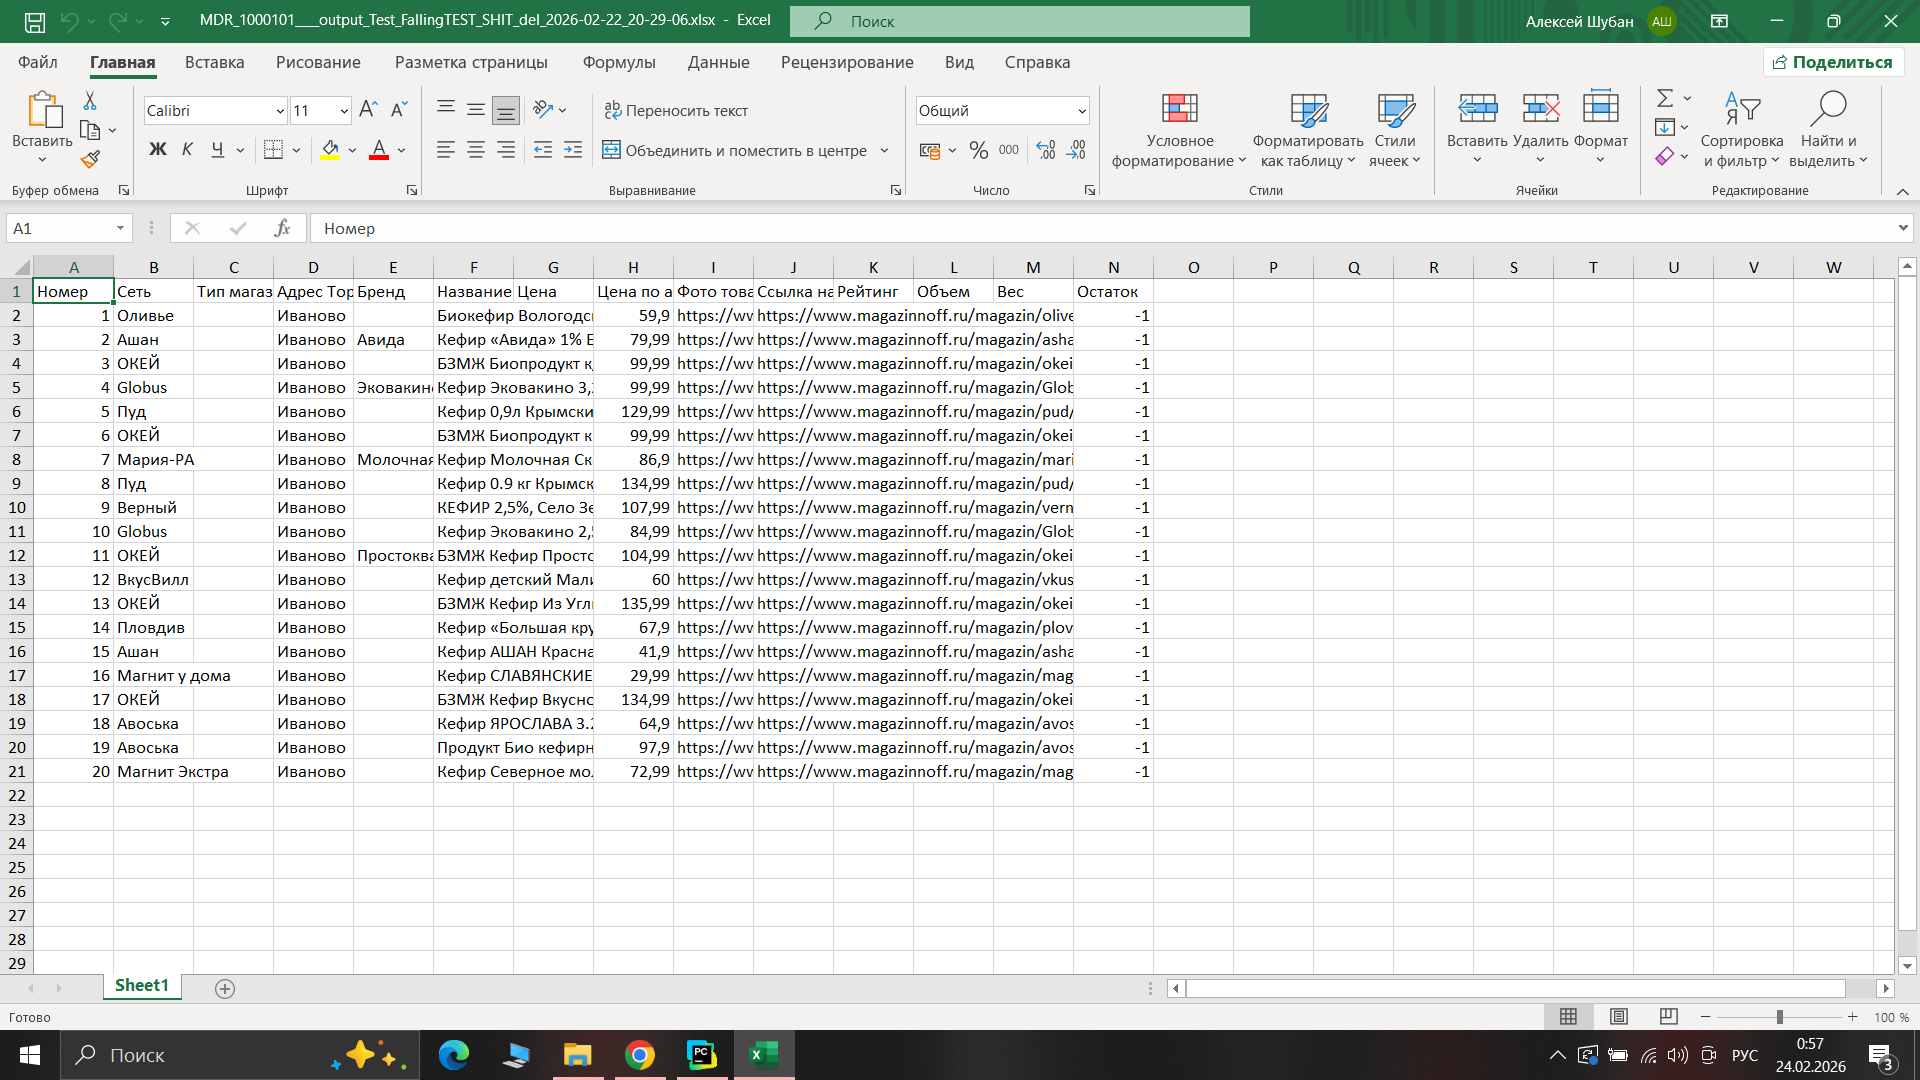Click the Insert Function fx icon
The image size is (1920, 1080).
(x=283, y=228)
